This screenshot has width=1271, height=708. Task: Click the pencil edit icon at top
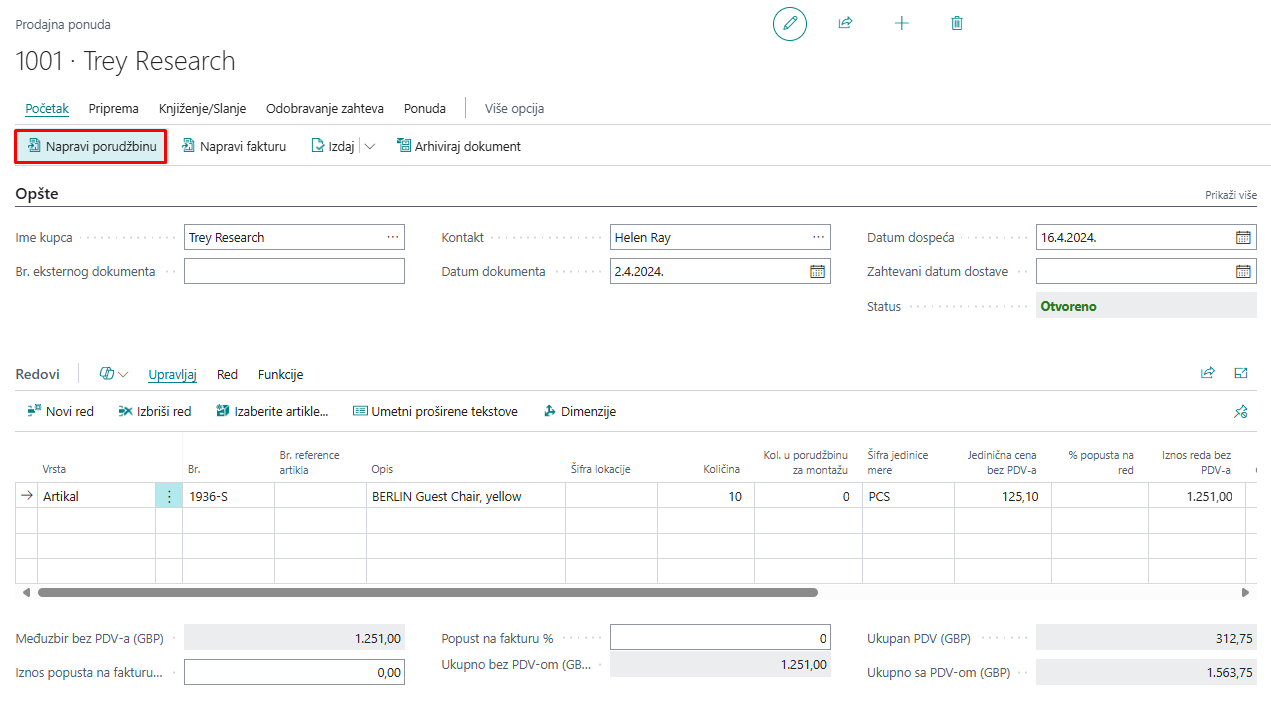click(789, 23)
